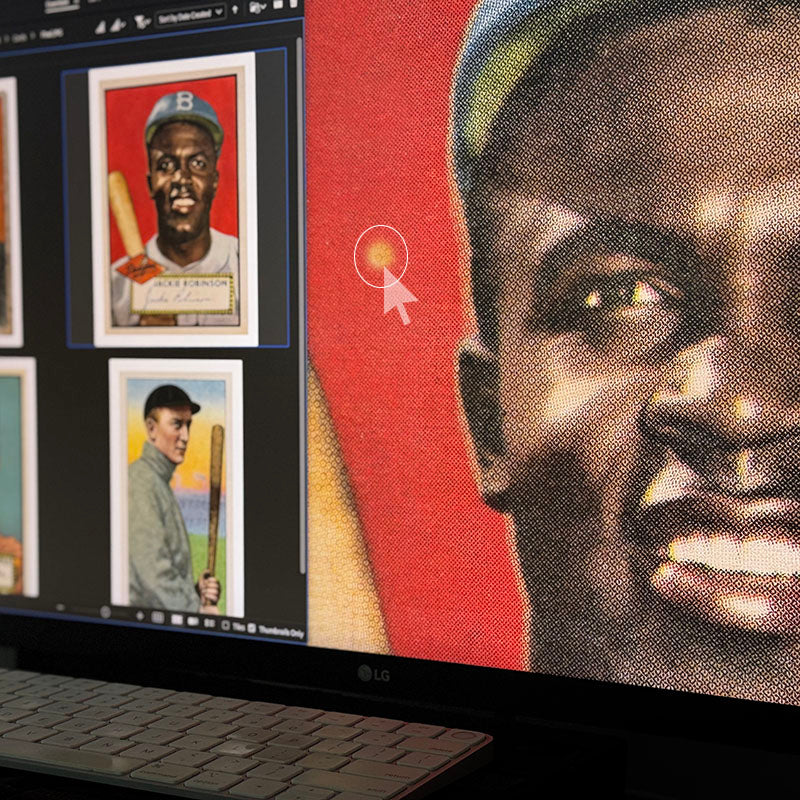
Task: Select the Jackie Robinson card thumbnail
Action: (x=173, y=199)
